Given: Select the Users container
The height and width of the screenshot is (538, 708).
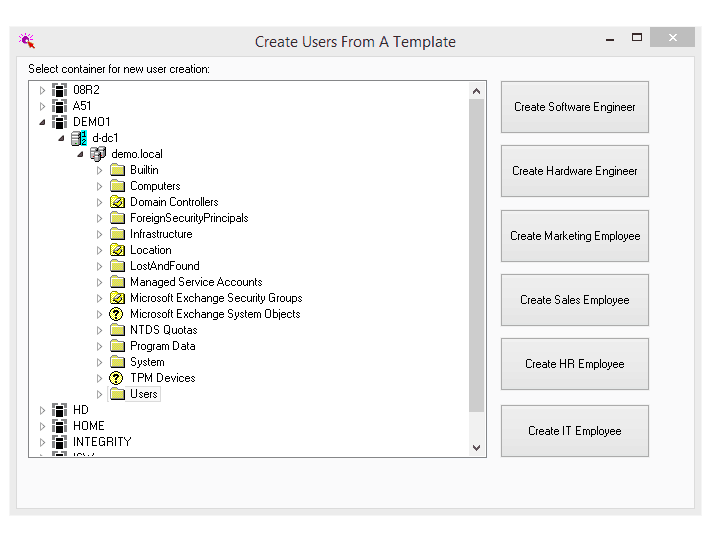Looking at the screenshot, I should [x=144, y=394].
